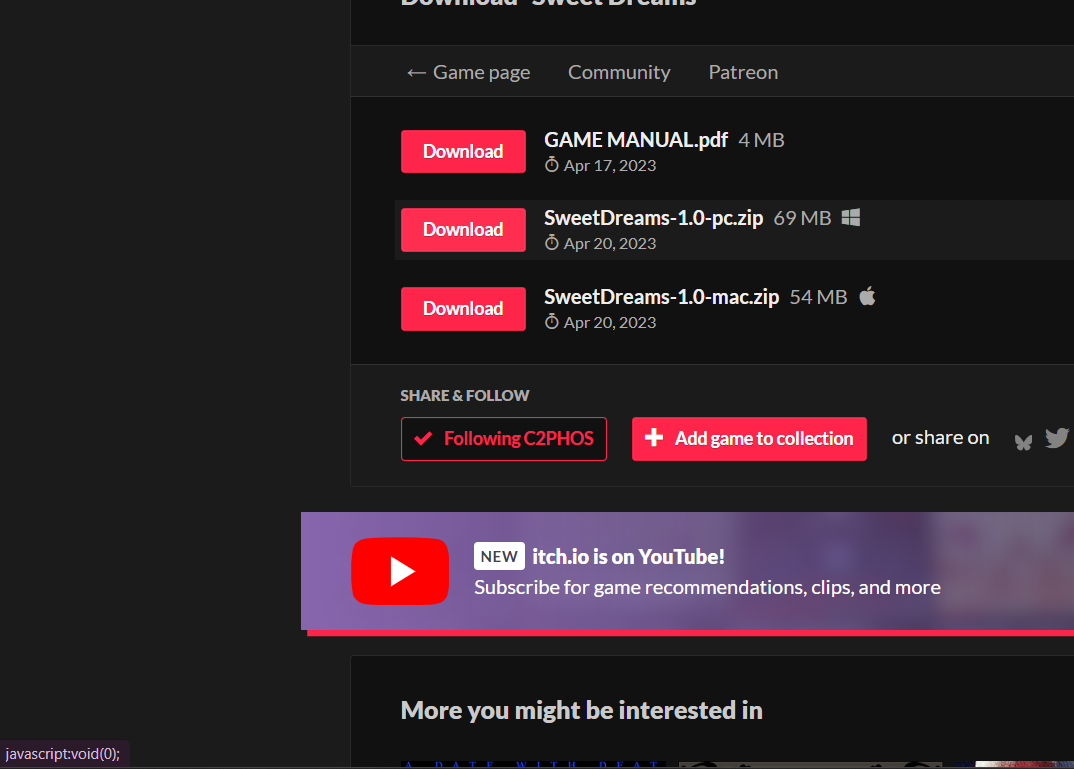This screenshot has height=769, width=1074.
Task: Download the GAME MANUAL.pdf file
Action: click(x=463, y=151)
